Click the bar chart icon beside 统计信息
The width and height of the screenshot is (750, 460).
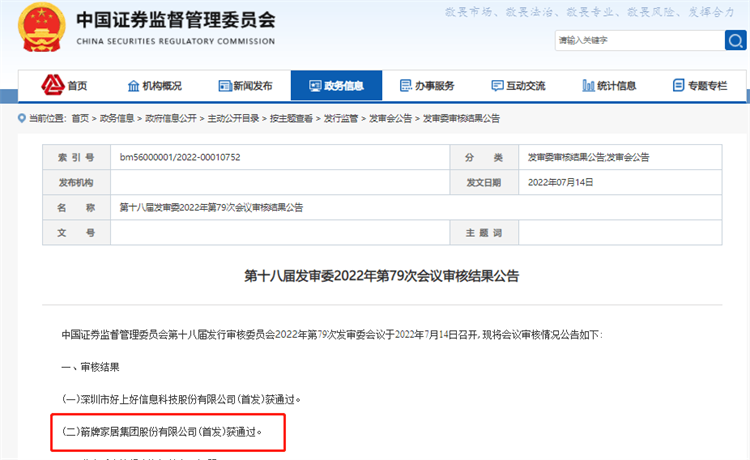click(588, 86)
